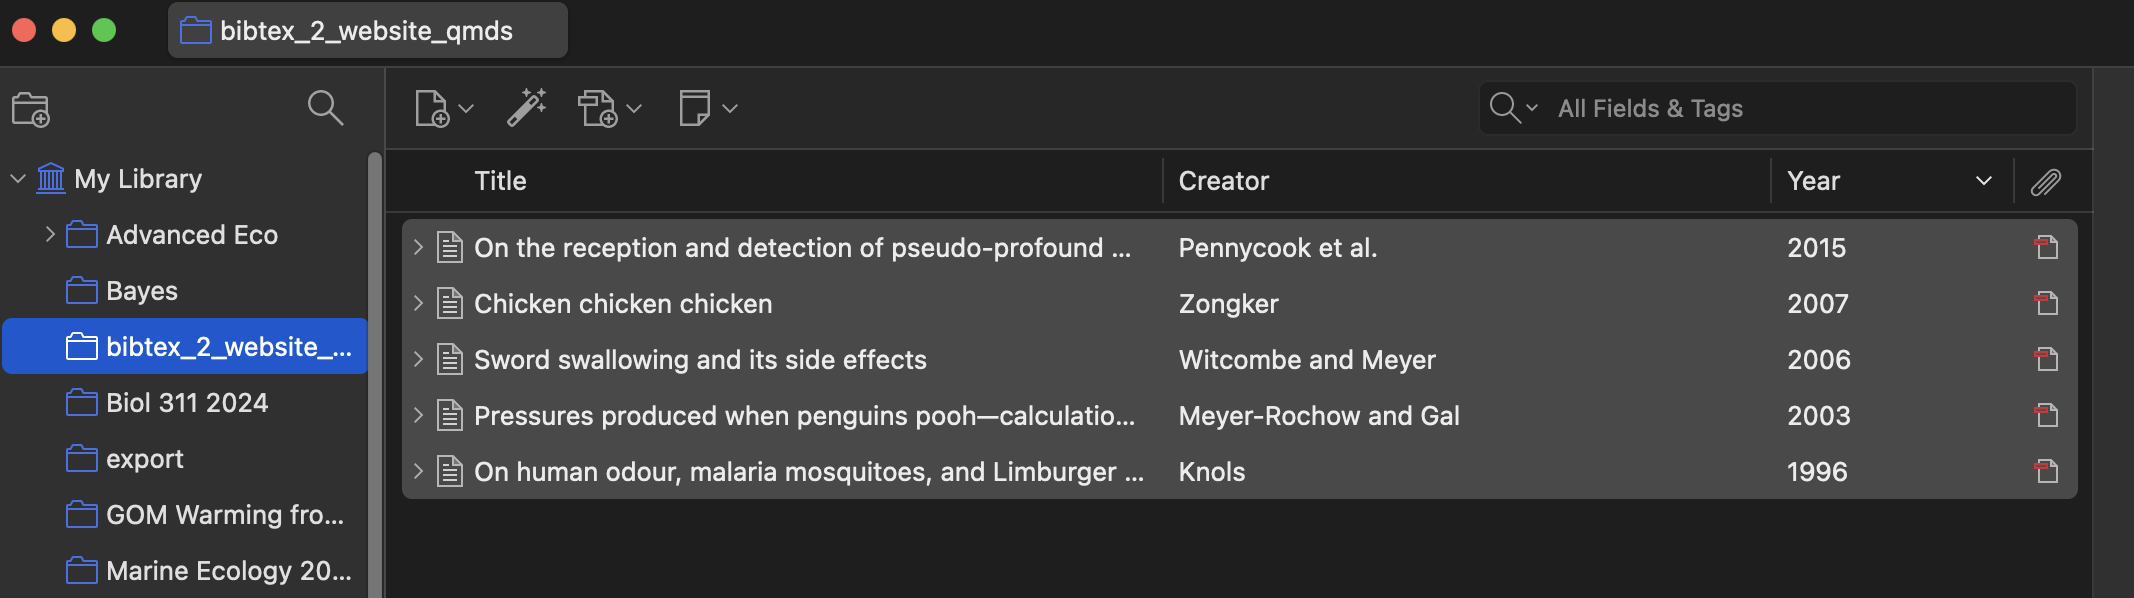Click the Add Item by Identifier wand

pyautogui.click(x=526, y=107)
